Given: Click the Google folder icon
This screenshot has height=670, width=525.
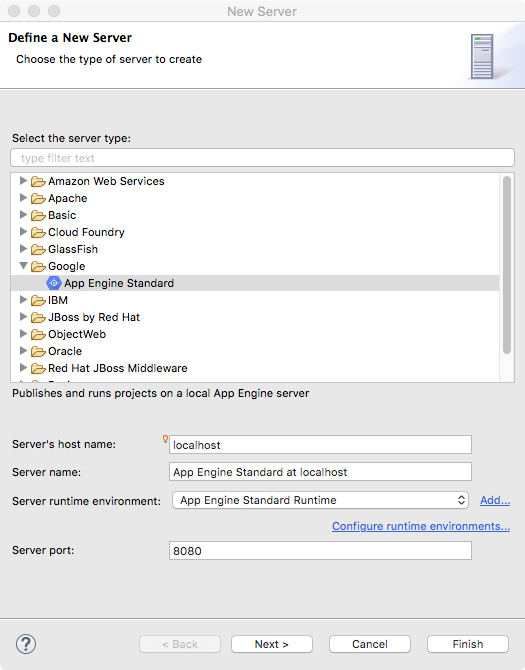Looking at the screenshot, I should [x=38, y=267].
